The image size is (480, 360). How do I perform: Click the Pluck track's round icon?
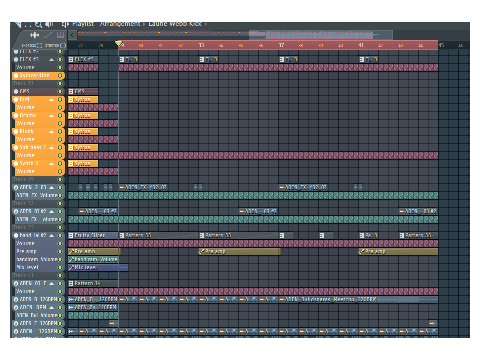pos(16,131)
